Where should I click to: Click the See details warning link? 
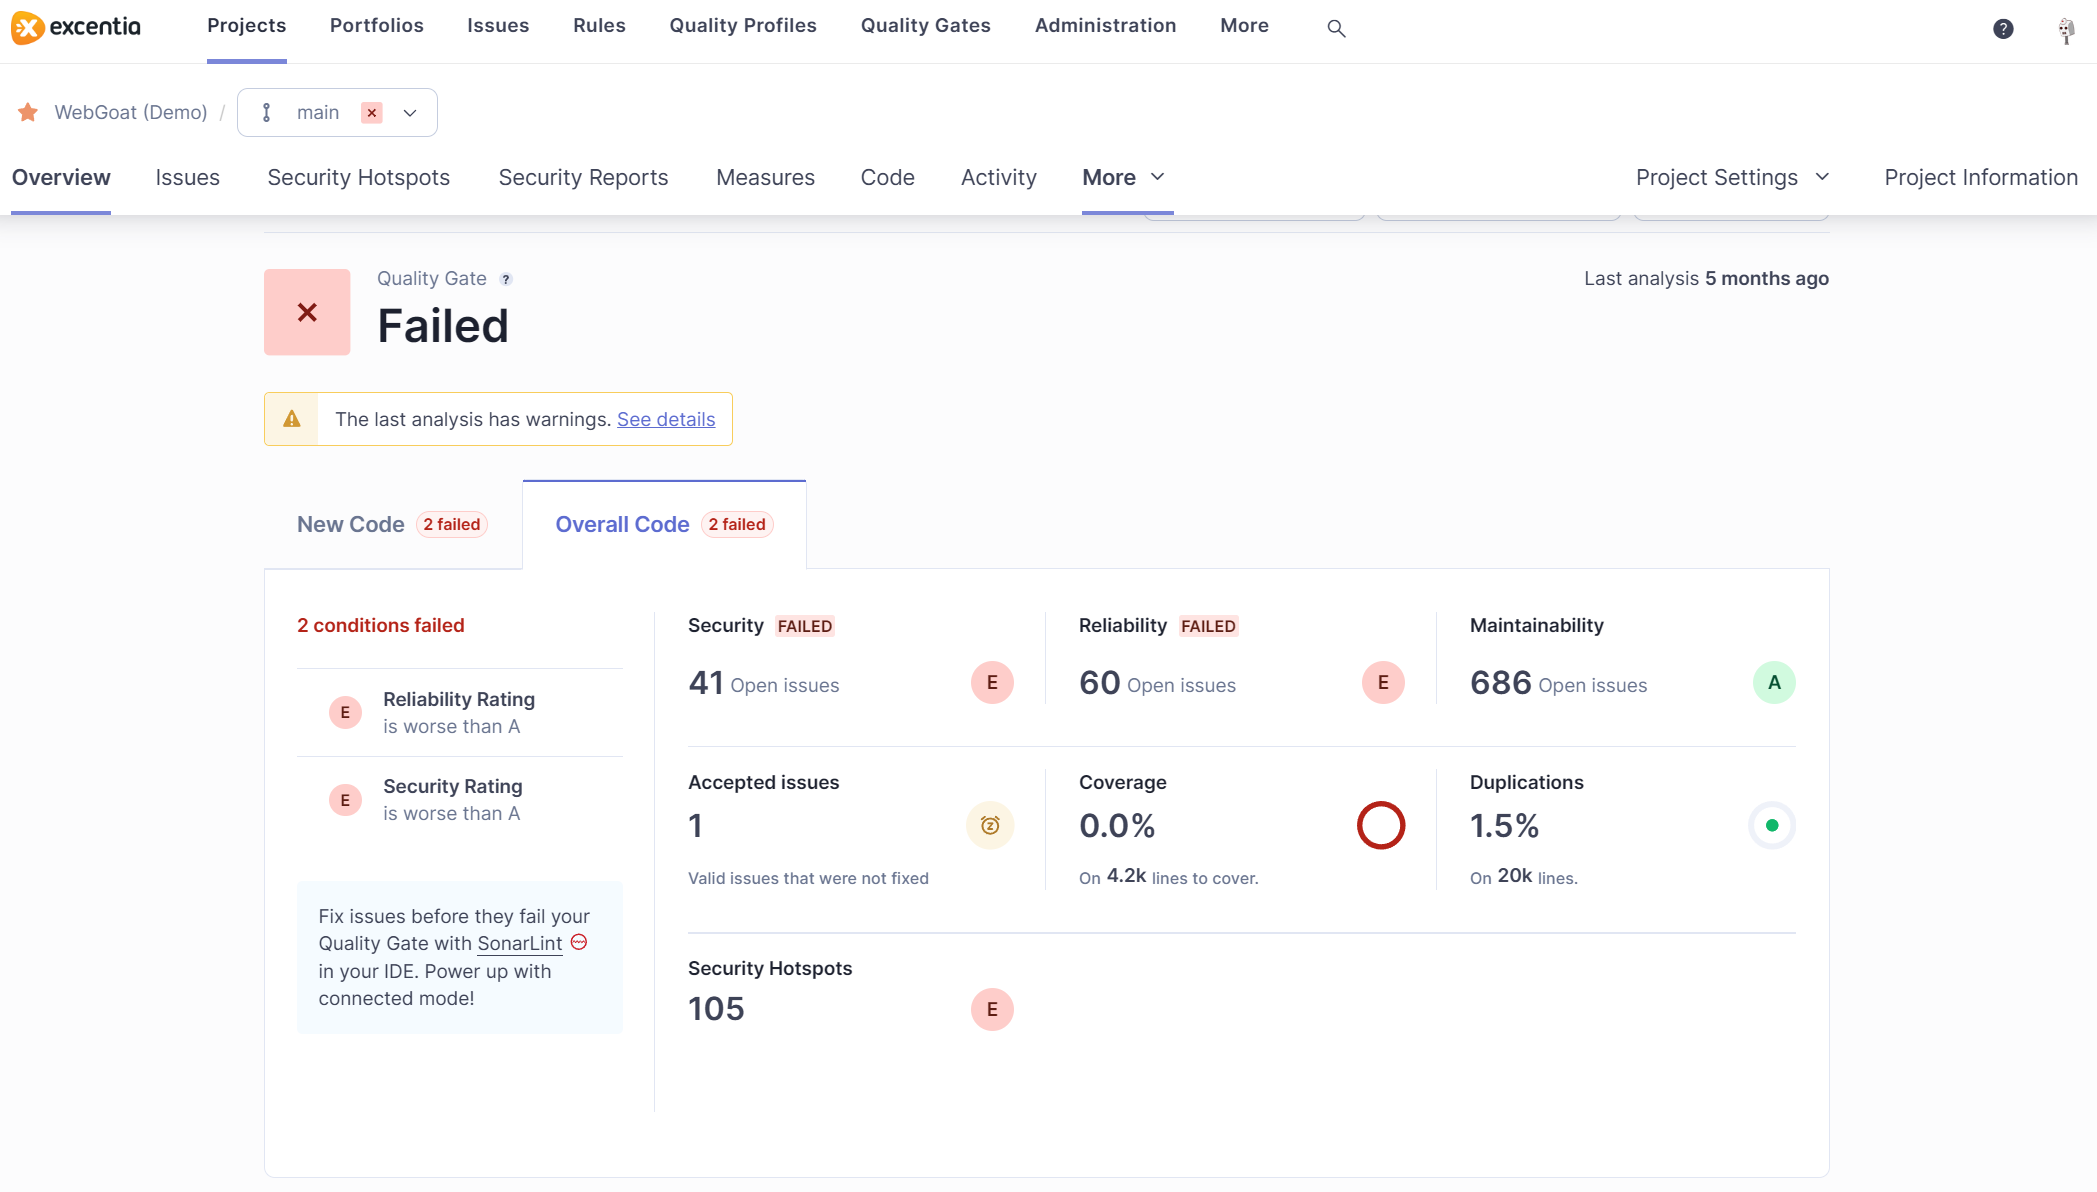666,420
